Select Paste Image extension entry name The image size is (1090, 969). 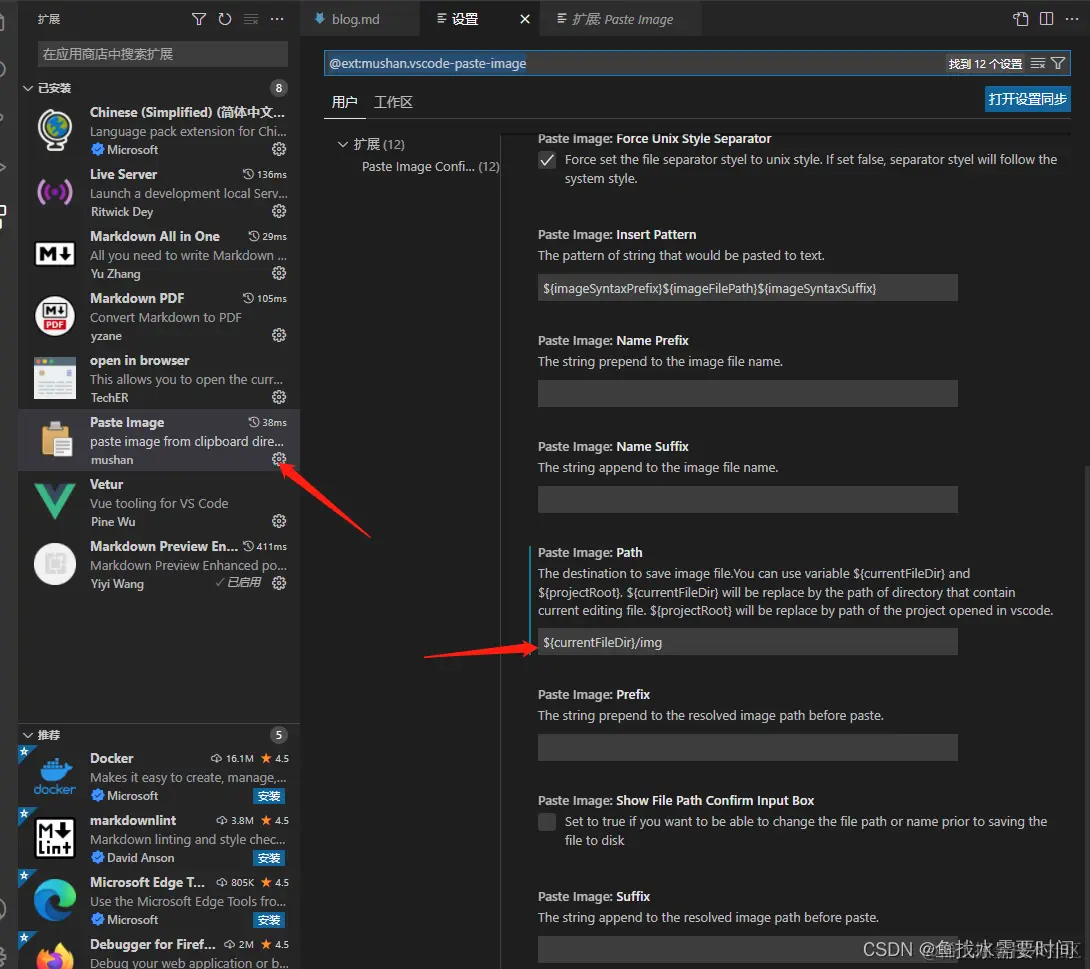coord(127,423)
